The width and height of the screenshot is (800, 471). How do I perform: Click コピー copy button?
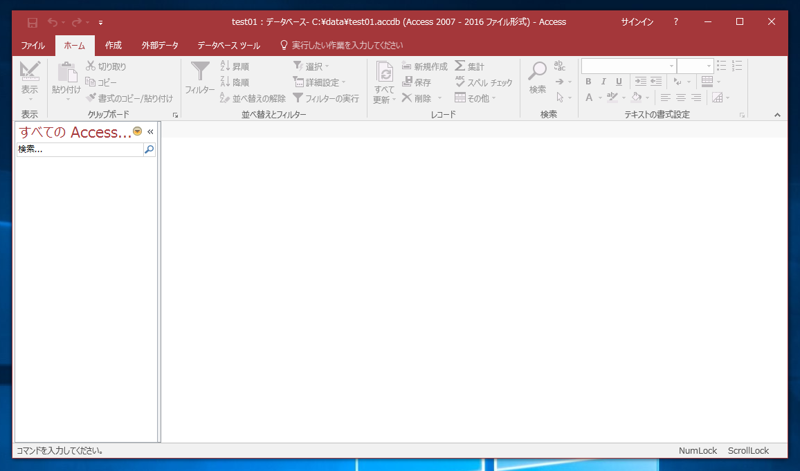(x=101, y=82)
